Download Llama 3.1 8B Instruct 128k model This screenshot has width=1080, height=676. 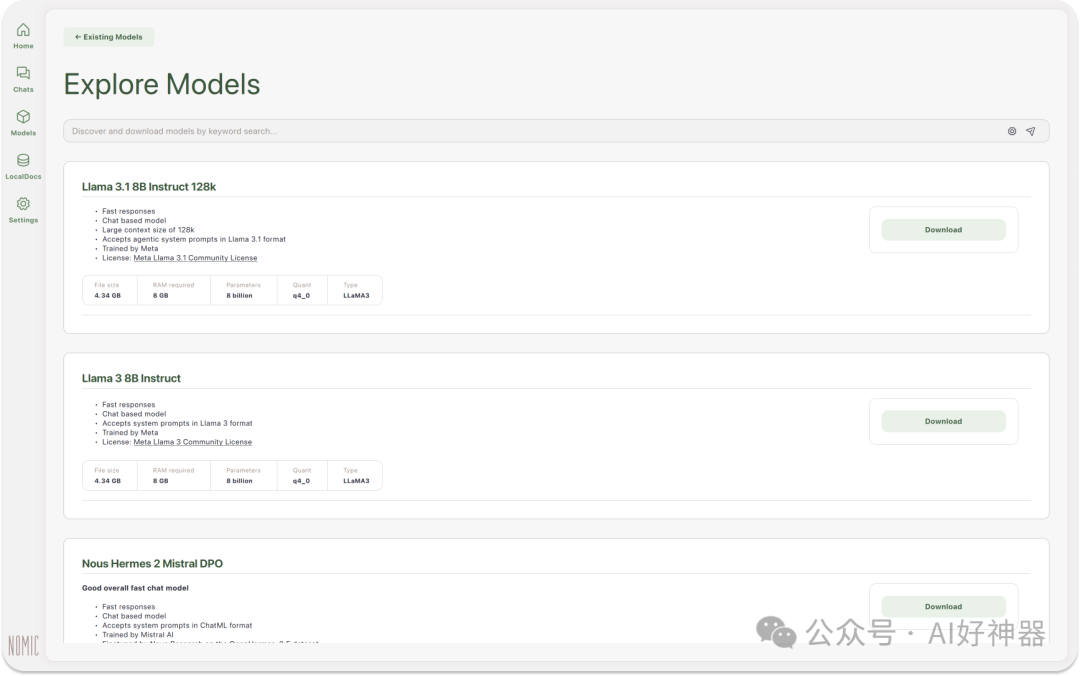pyautogui.click(x=943, y=229)
